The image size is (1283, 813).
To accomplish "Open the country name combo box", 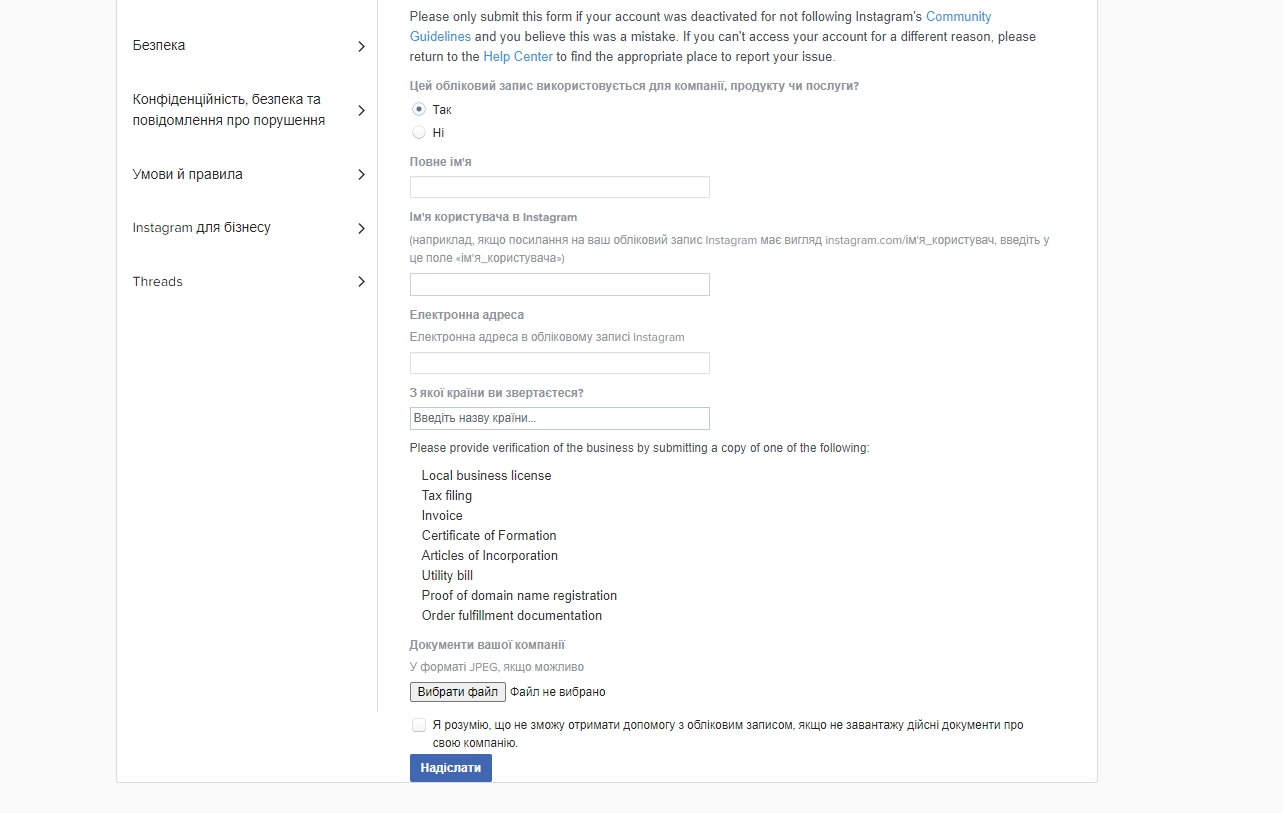I will coord(559,418).
